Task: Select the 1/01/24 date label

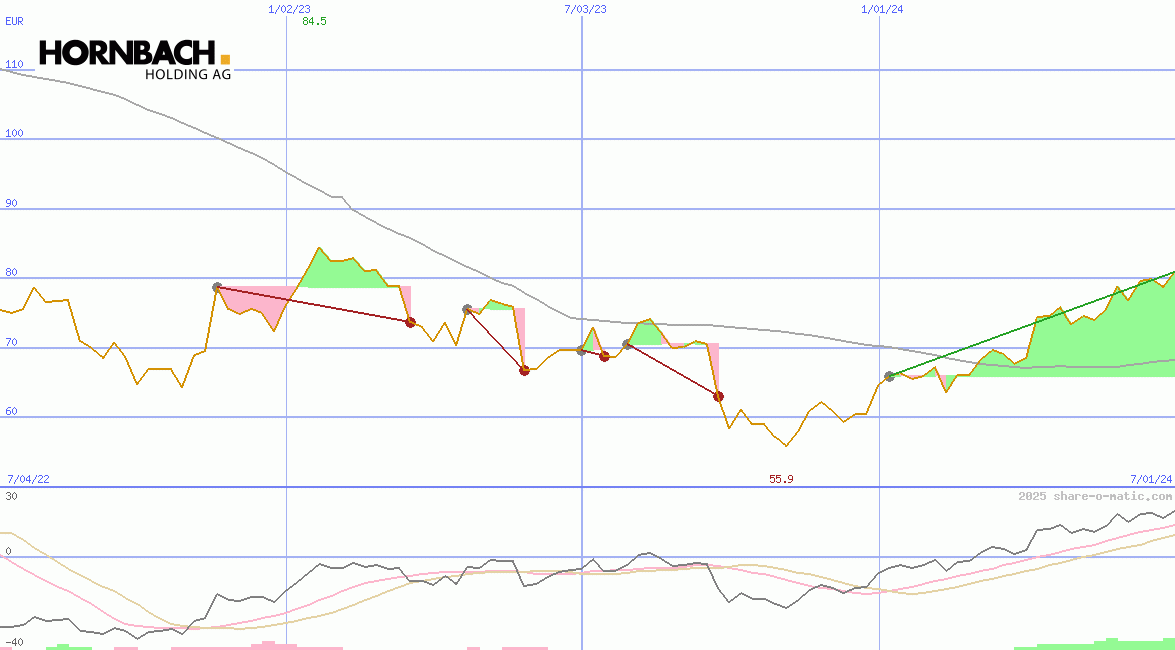Action: pyautogui.click(x=882, y=9)
